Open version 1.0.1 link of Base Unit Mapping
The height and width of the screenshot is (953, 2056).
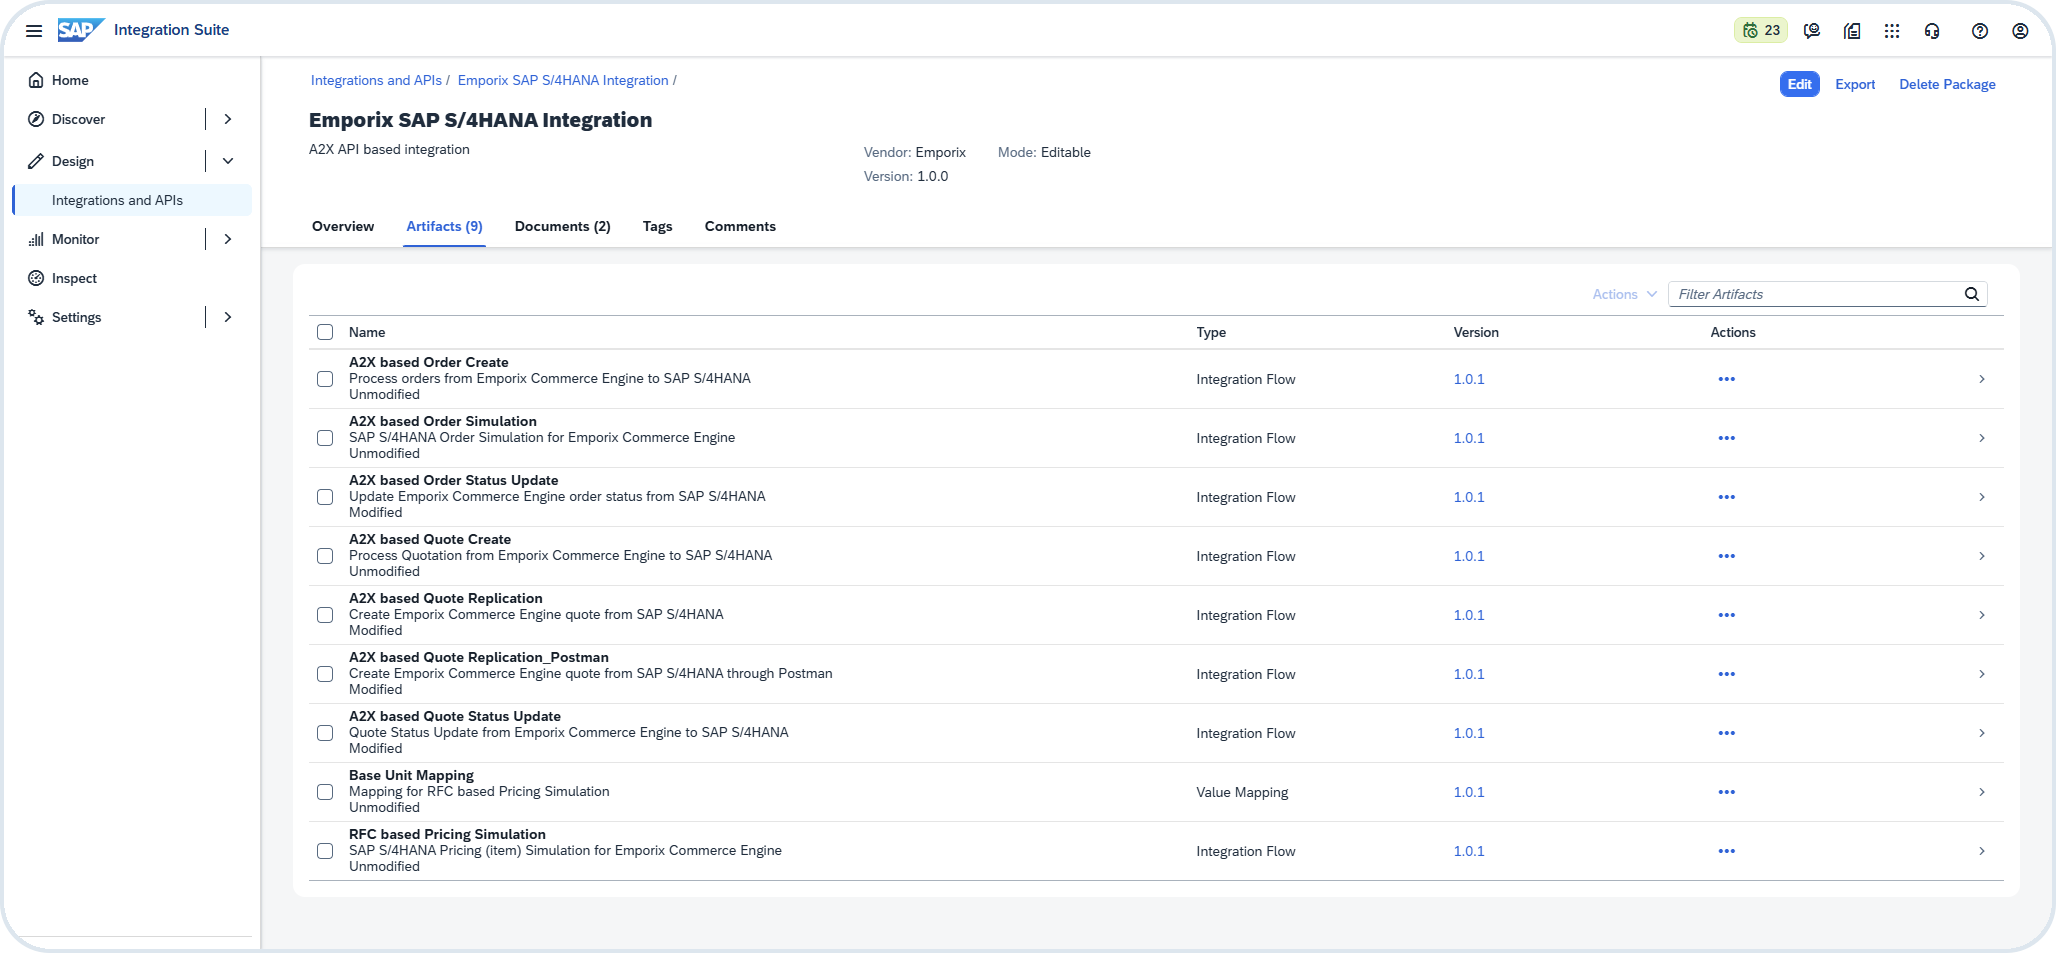point(1469,792)
